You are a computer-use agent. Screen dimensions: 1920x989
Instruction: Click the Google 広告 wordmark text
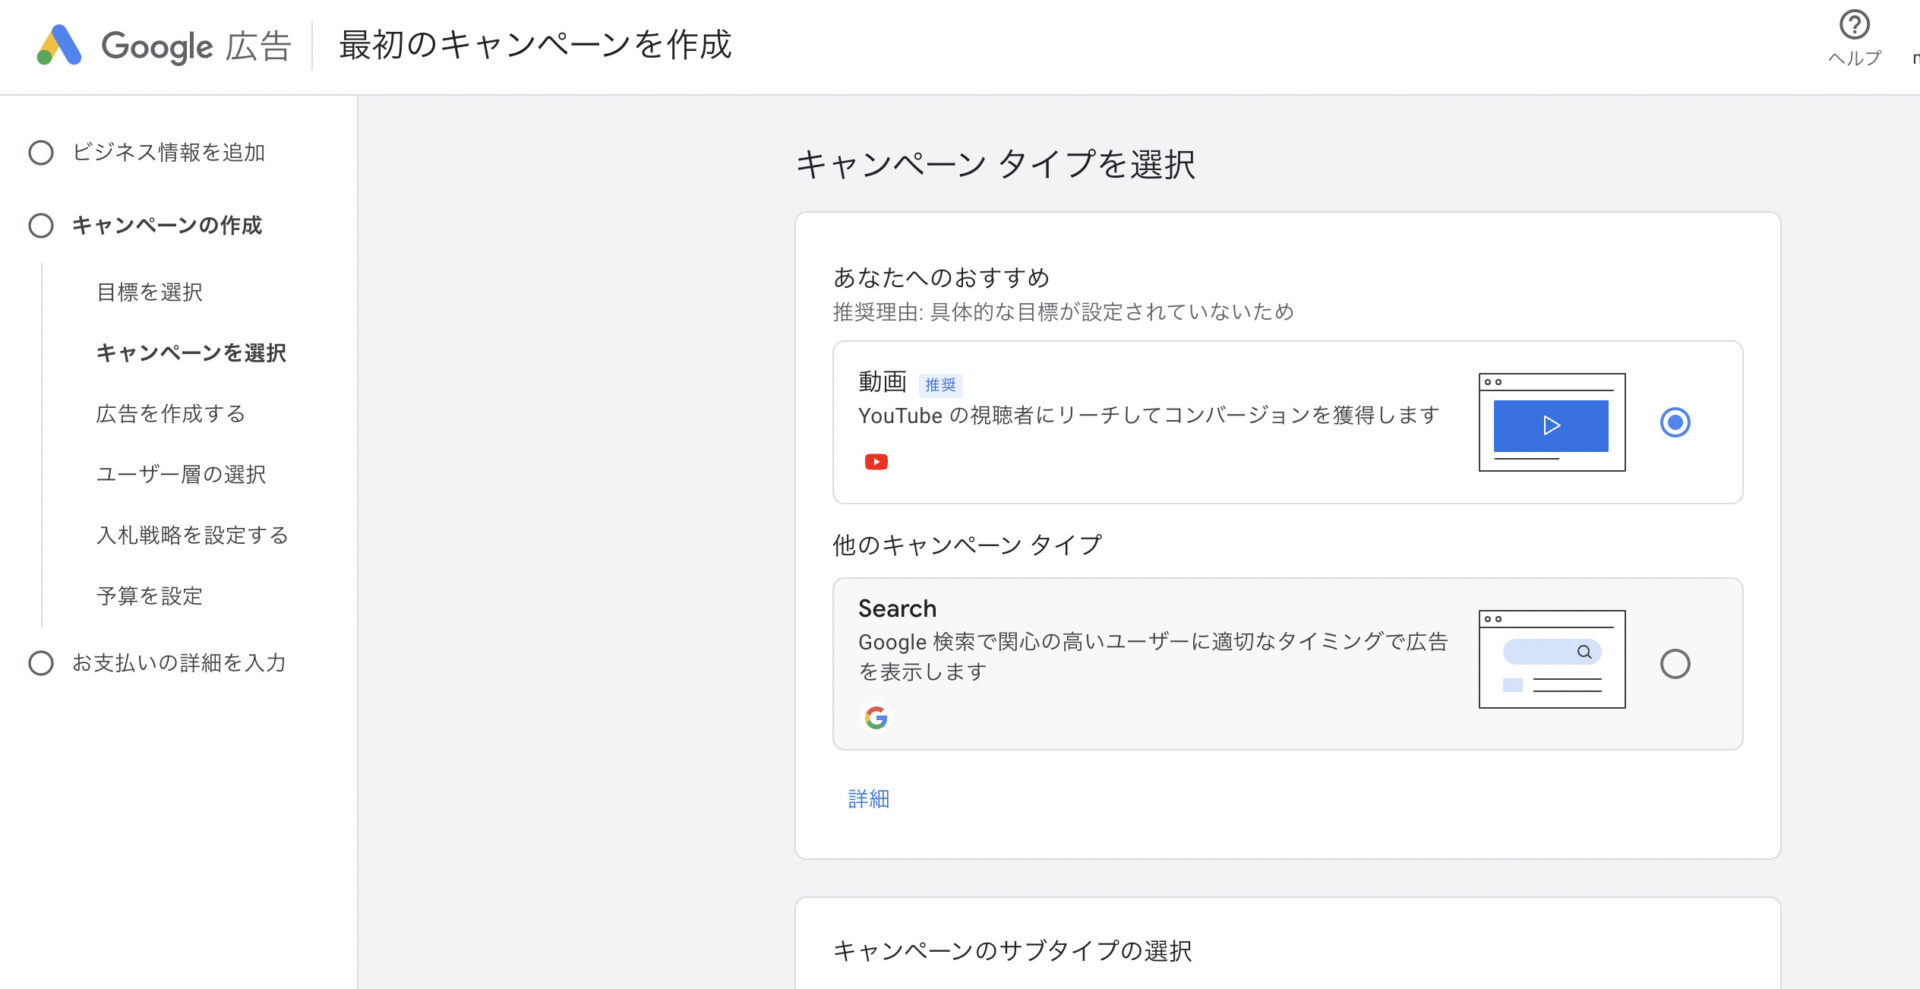(x=196, y=46)
